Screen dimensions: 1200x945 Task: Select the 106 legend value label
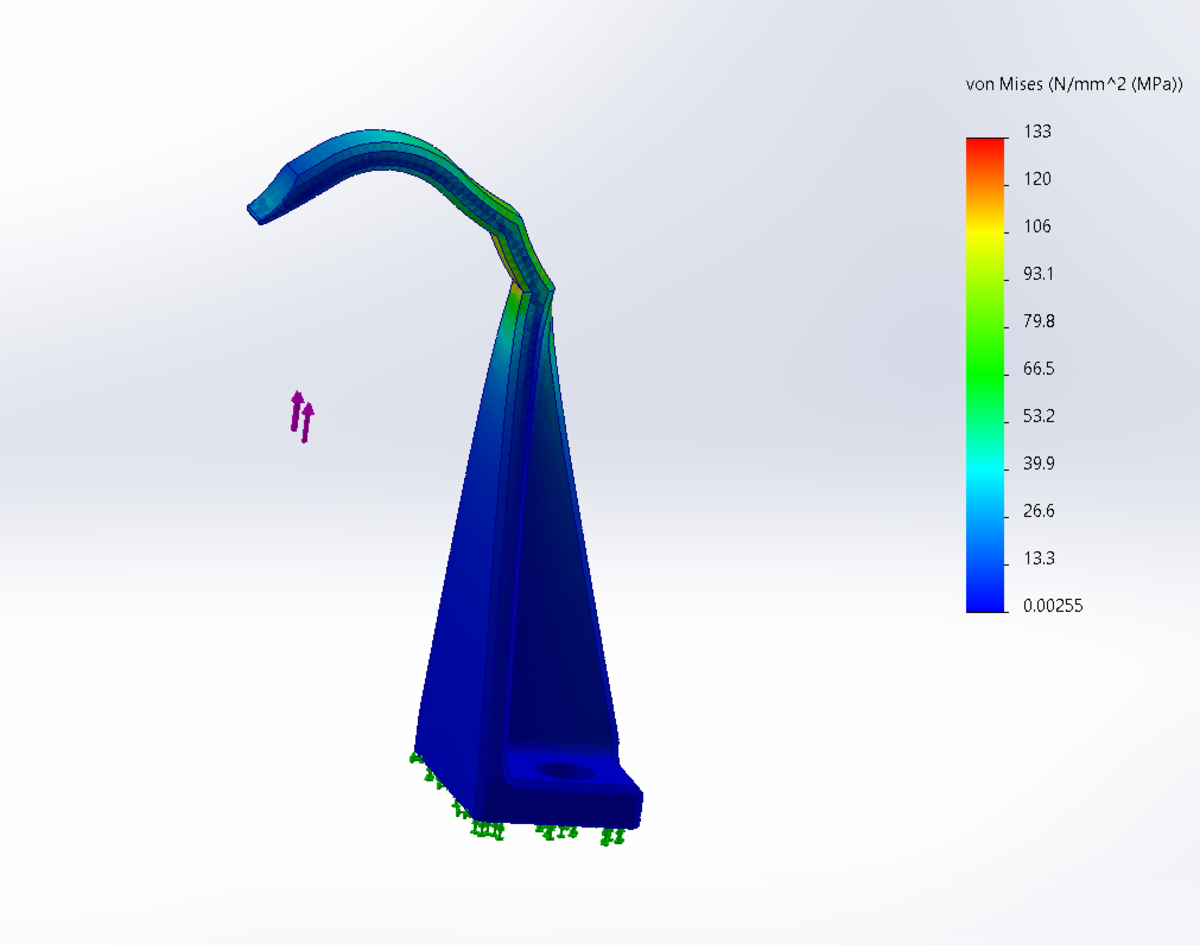tap(1037, 227)
